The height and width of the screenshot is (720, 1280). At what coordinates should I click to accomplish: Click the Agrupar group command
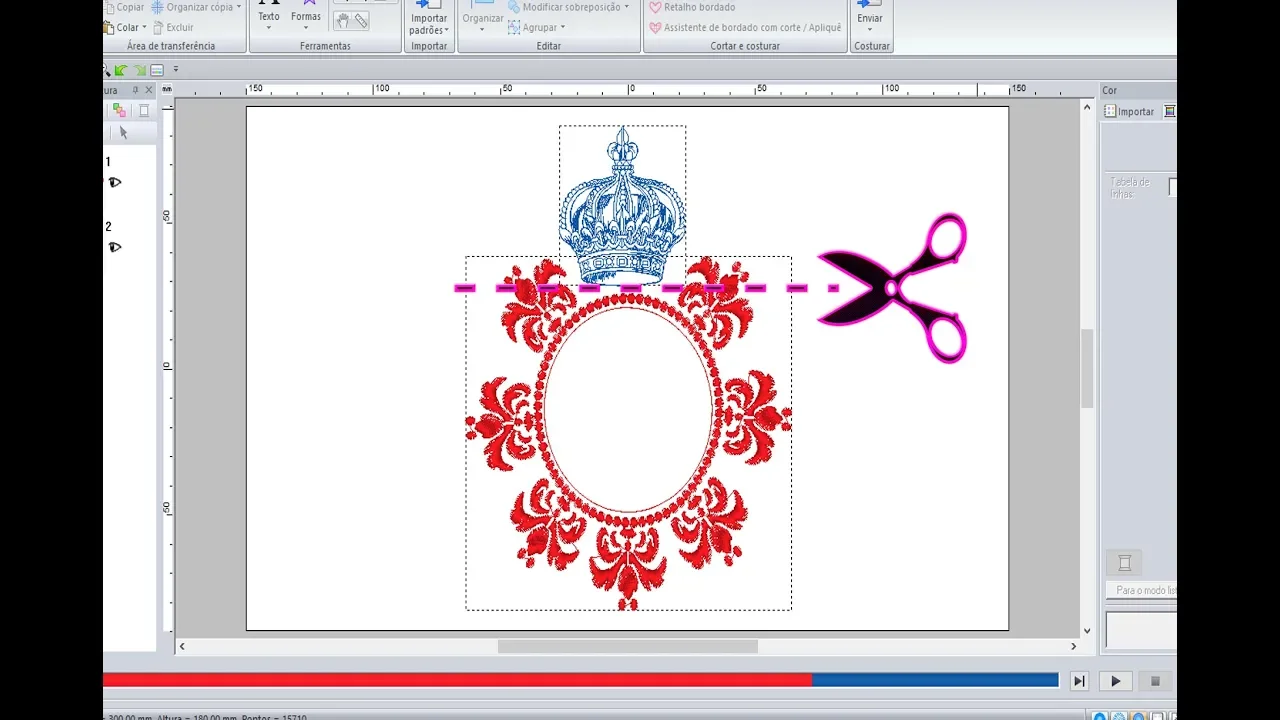click(x=532, y=27)
